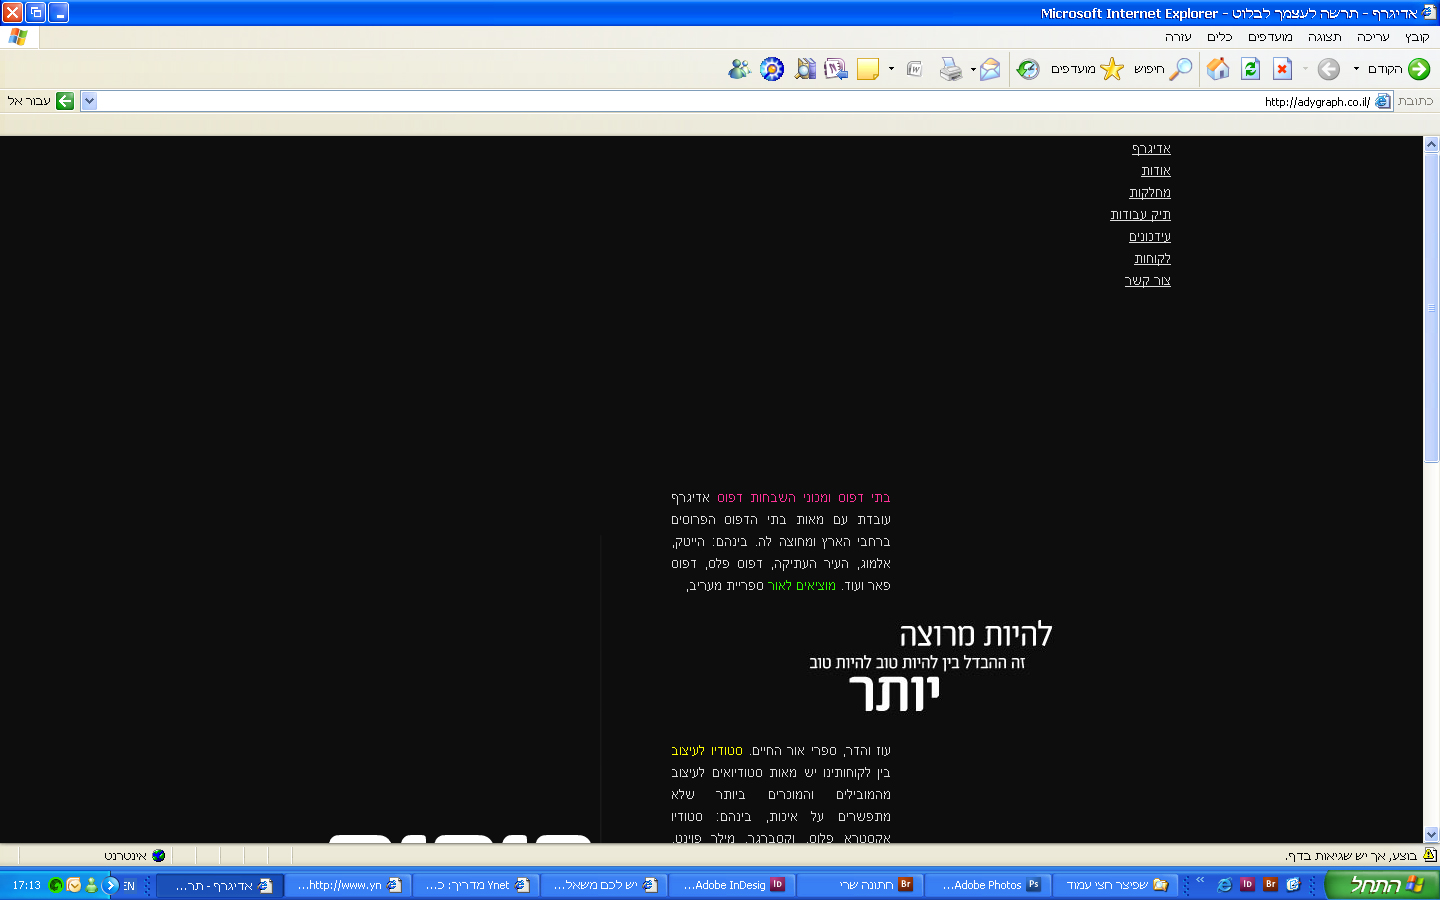The height and width of the screenshot is (900, 1440).
Task: Click the Messenger buddy system tray icon
Action: coord(92,885)
